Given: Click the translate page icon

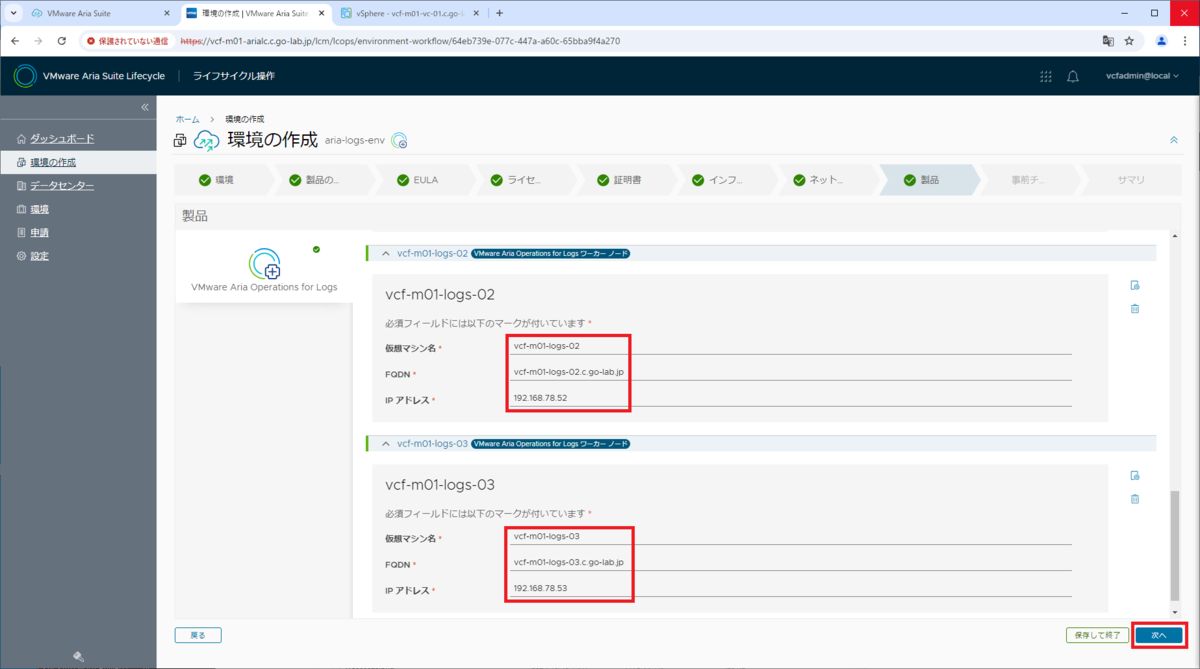Looking at the screenshot, I should pyautogui.click(x=1108, y=41).
